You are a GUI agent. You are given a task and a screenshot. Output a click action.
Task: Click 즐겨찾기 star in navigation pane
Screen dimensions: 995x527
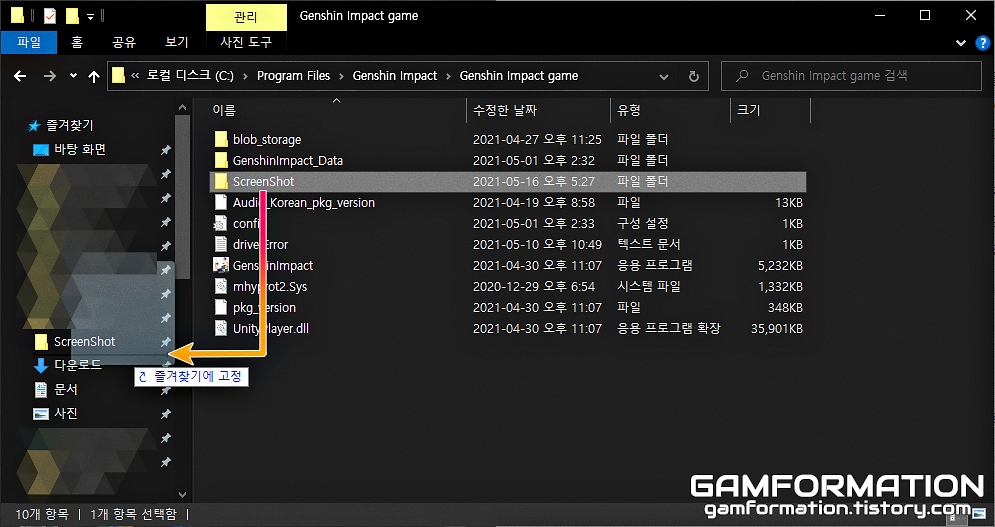[34, 126]
